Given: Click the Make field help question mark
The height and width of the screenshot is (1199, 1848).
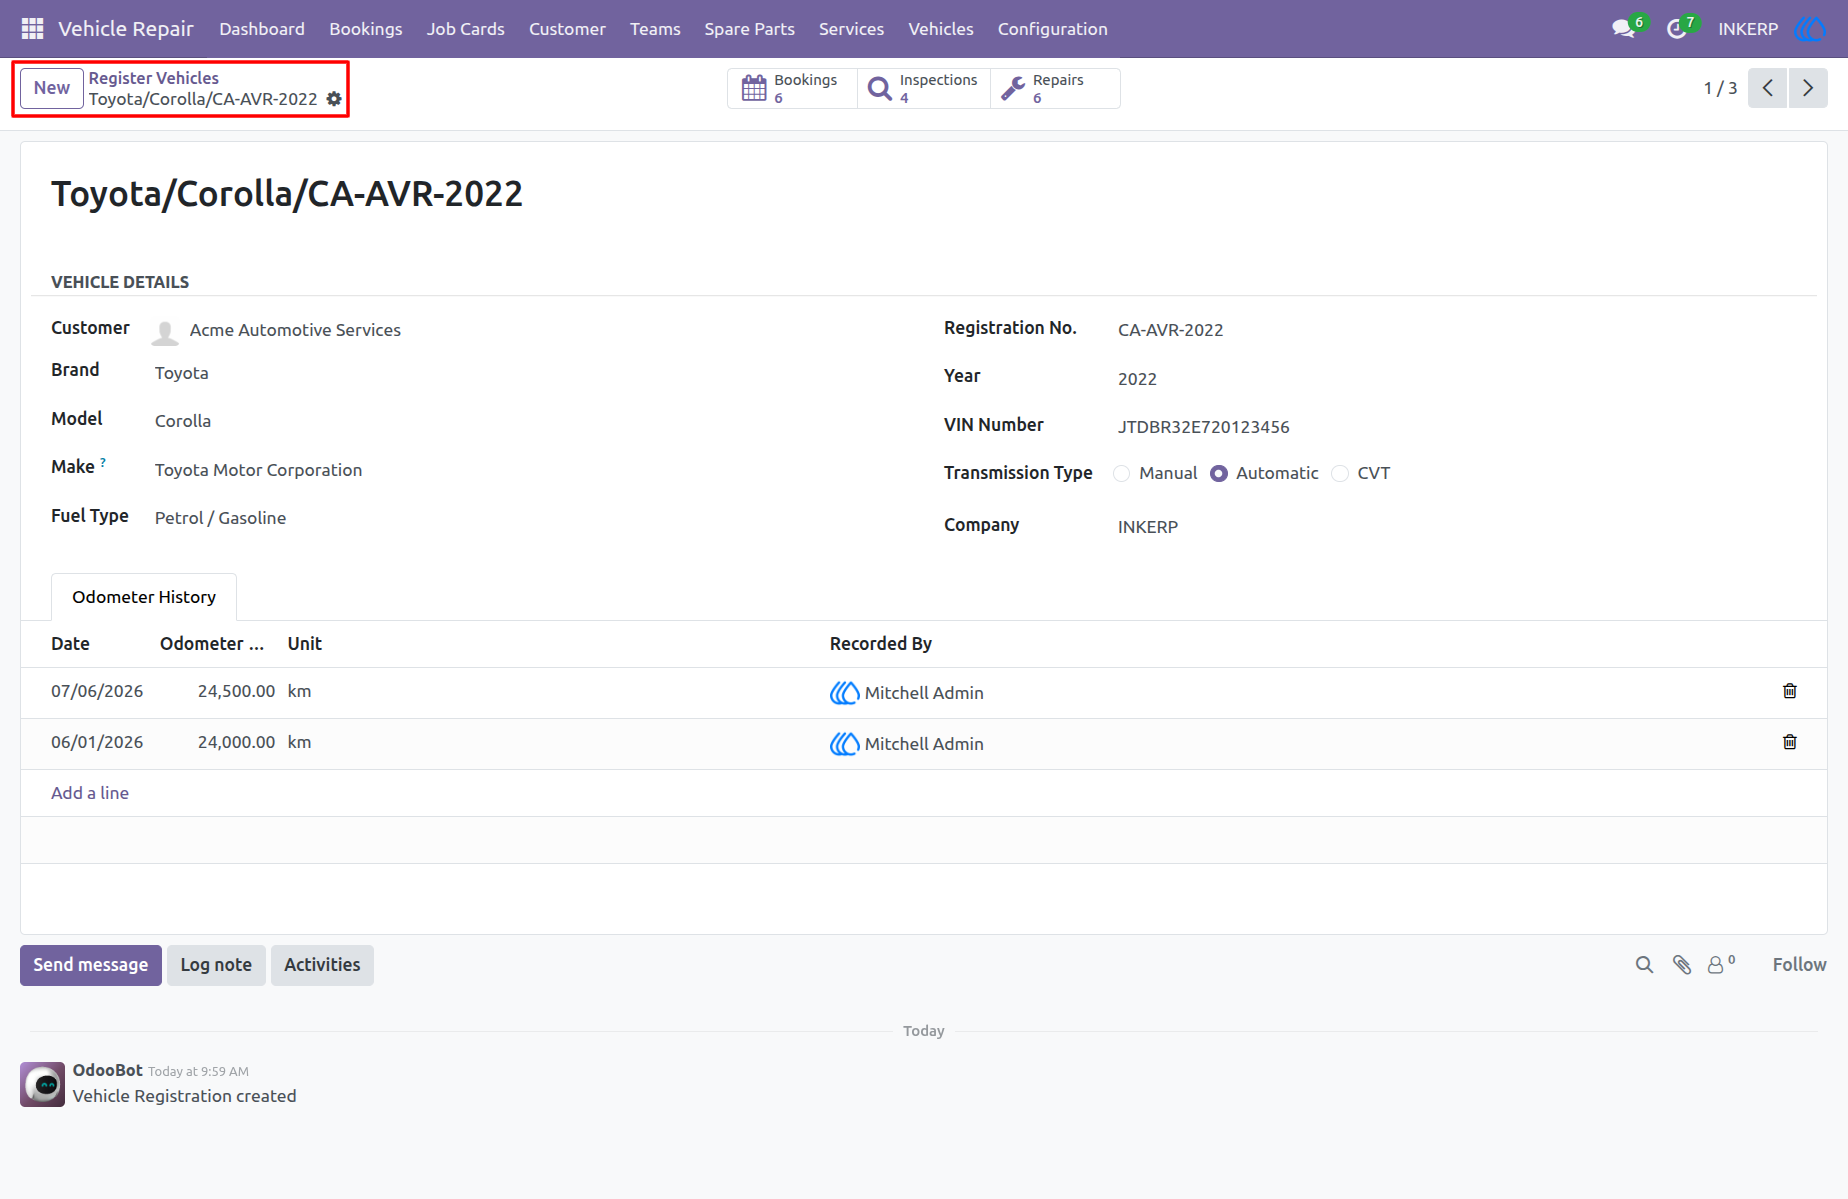Looking at the screenshot, I should (x=103, y=462).
